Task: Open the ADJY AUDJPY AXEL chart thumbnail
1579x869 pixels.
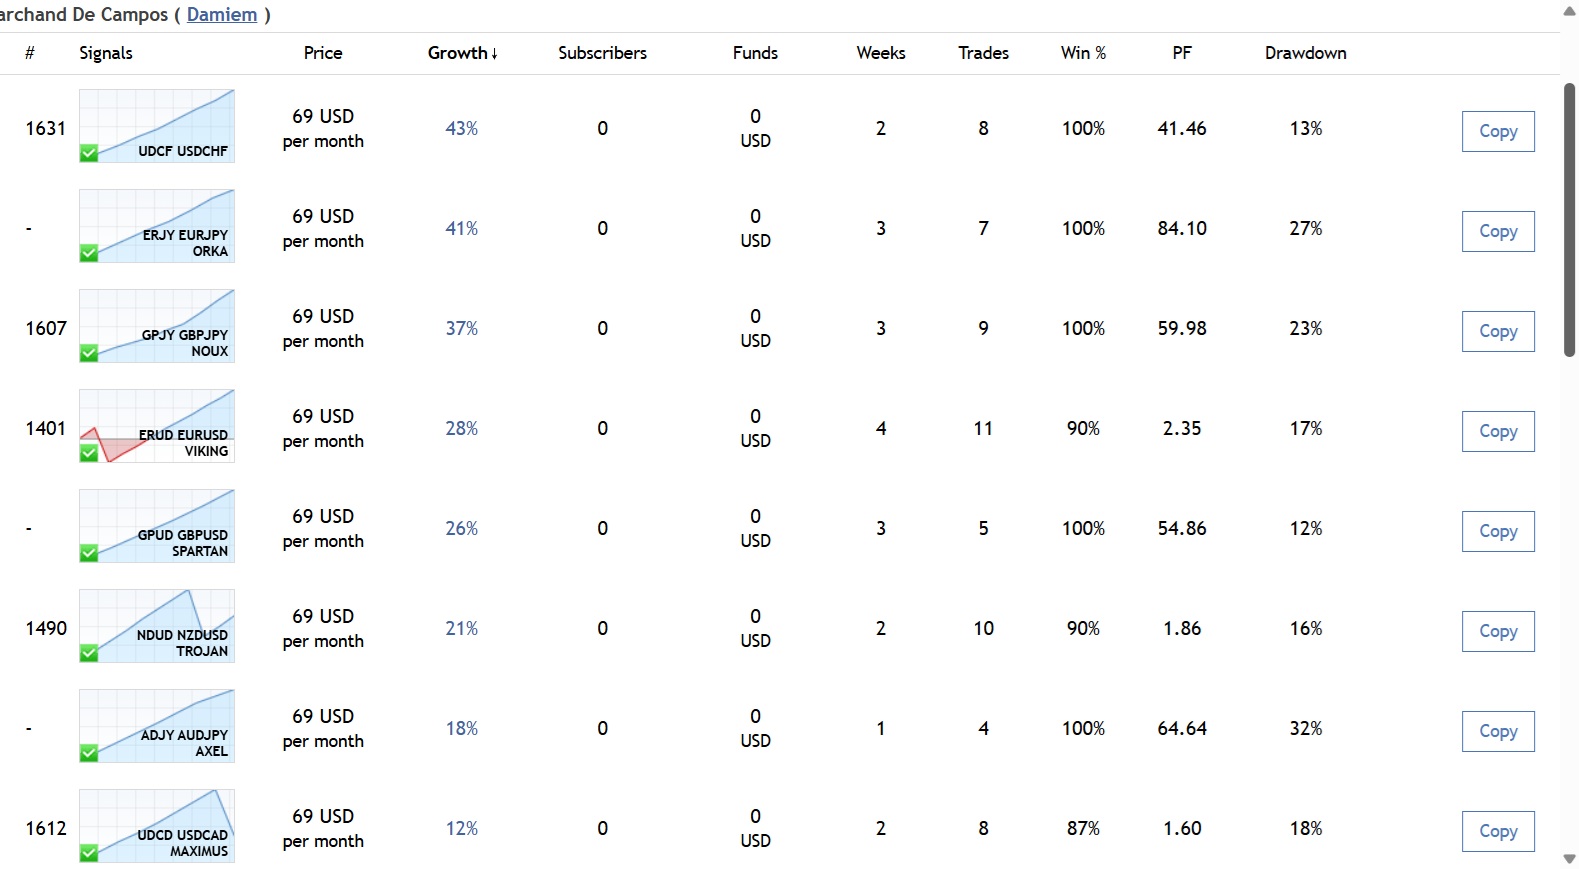Action: (157, 725)
